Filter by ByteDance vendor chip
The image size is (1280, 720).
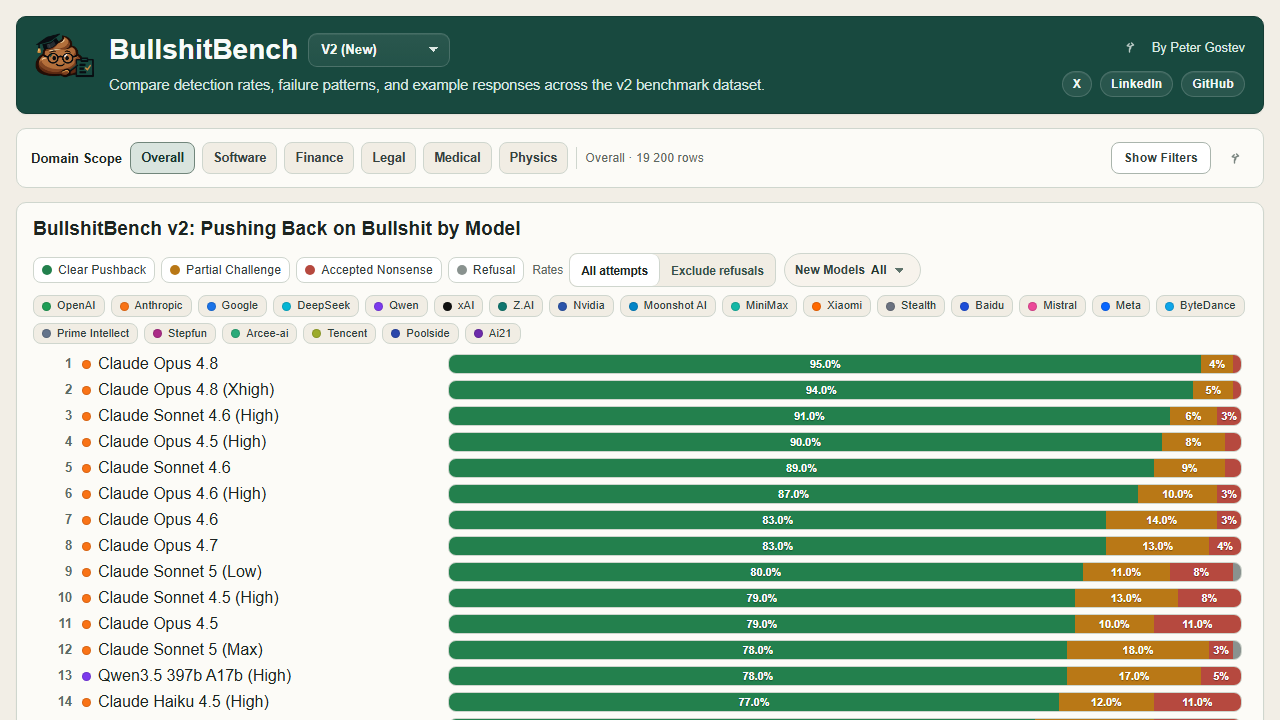point(1200,306)
